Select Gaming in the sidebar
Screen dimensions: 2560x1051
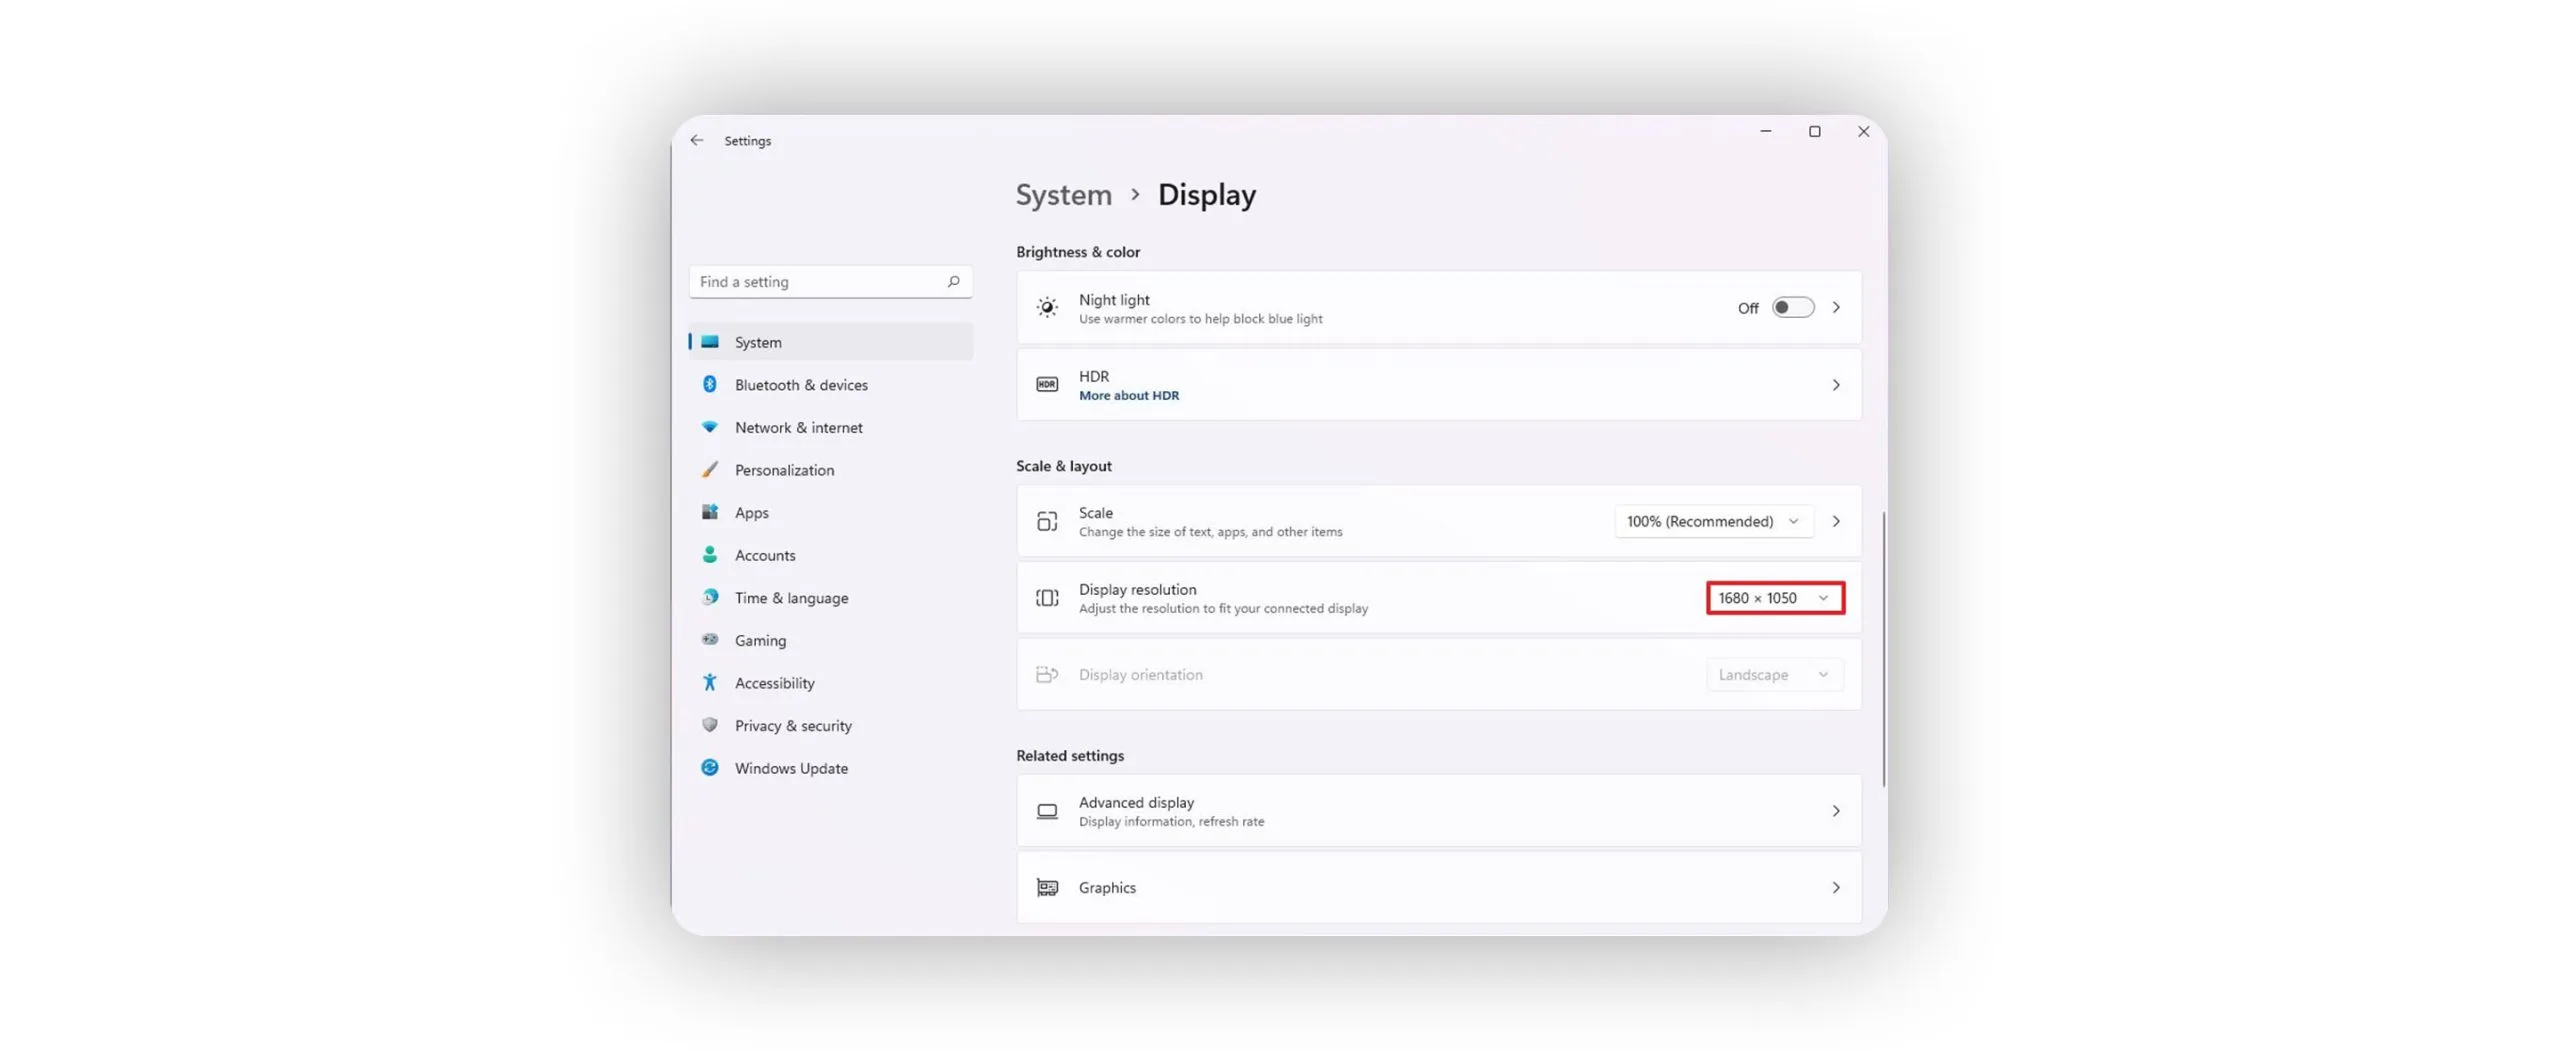(x=760, y=641)
